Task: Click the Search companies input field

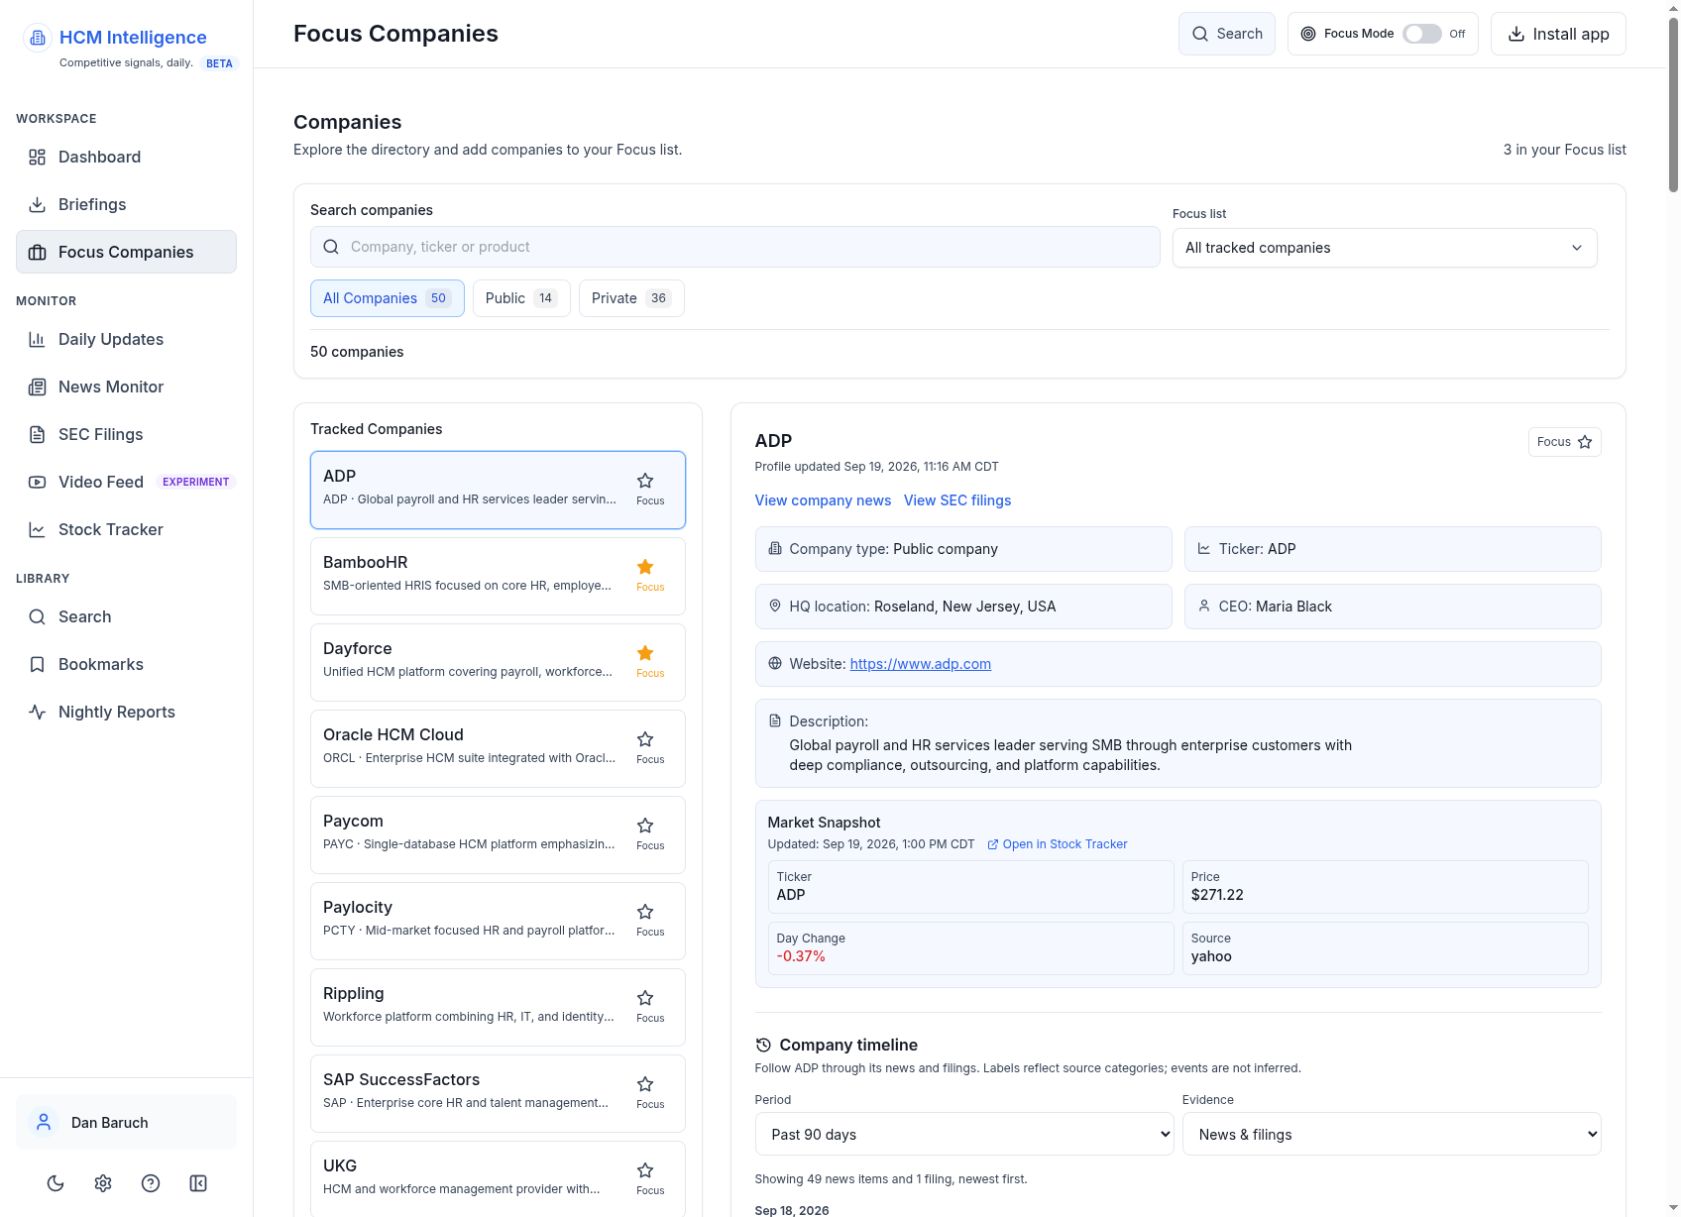Action: (735, 247)
